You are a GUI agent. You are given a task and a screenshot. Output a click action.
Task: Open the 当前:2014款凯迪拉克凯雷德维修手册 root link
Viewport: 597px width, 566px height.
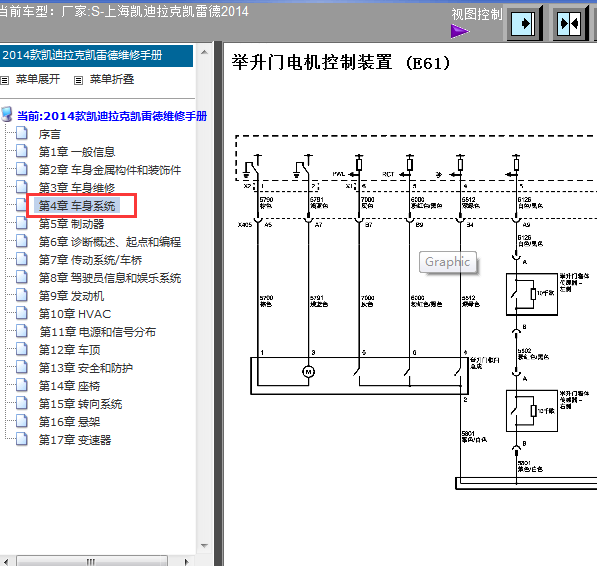[112, 116]
